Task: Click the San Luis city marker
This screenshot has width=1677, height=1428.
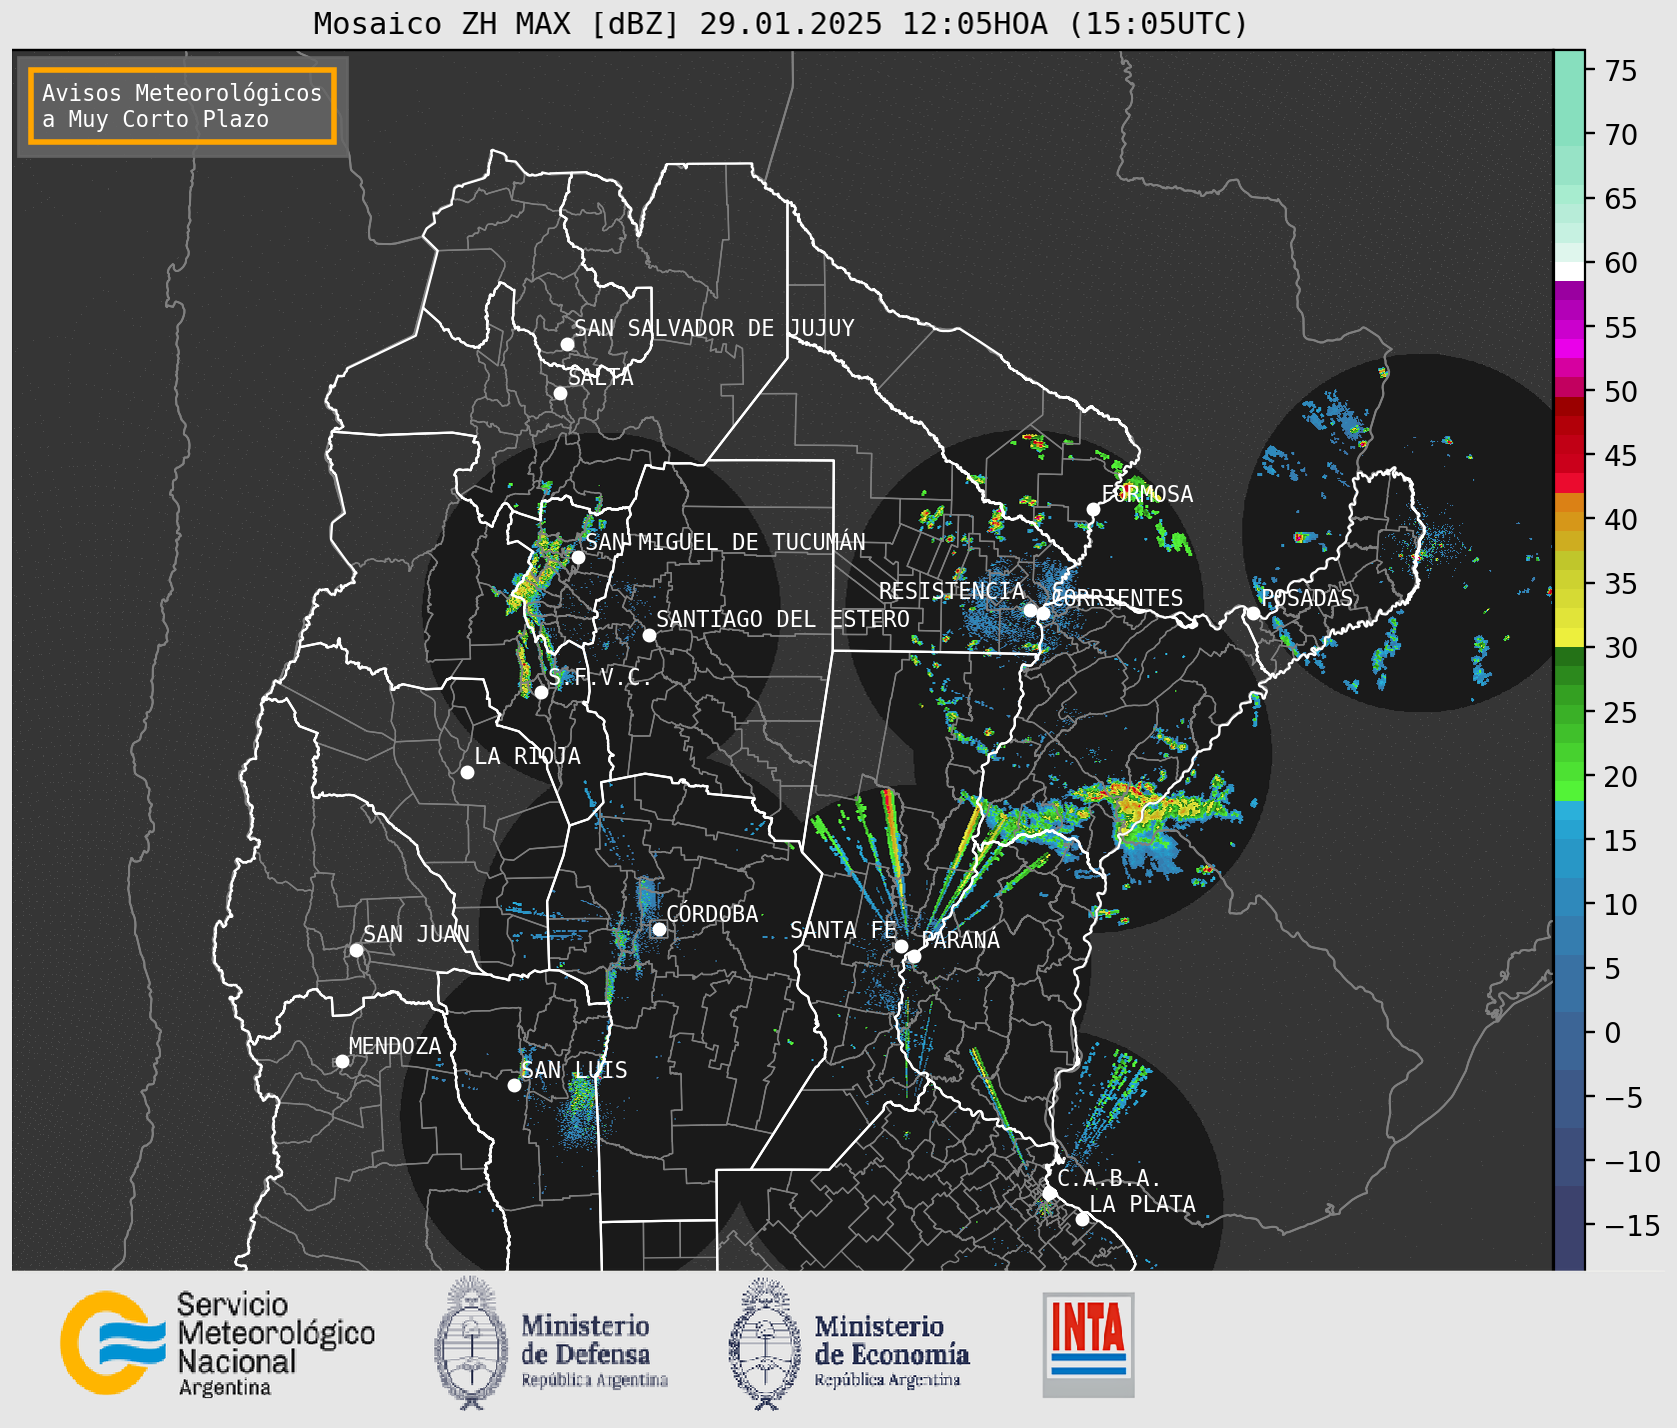Action: click(x=514, y=1085)
